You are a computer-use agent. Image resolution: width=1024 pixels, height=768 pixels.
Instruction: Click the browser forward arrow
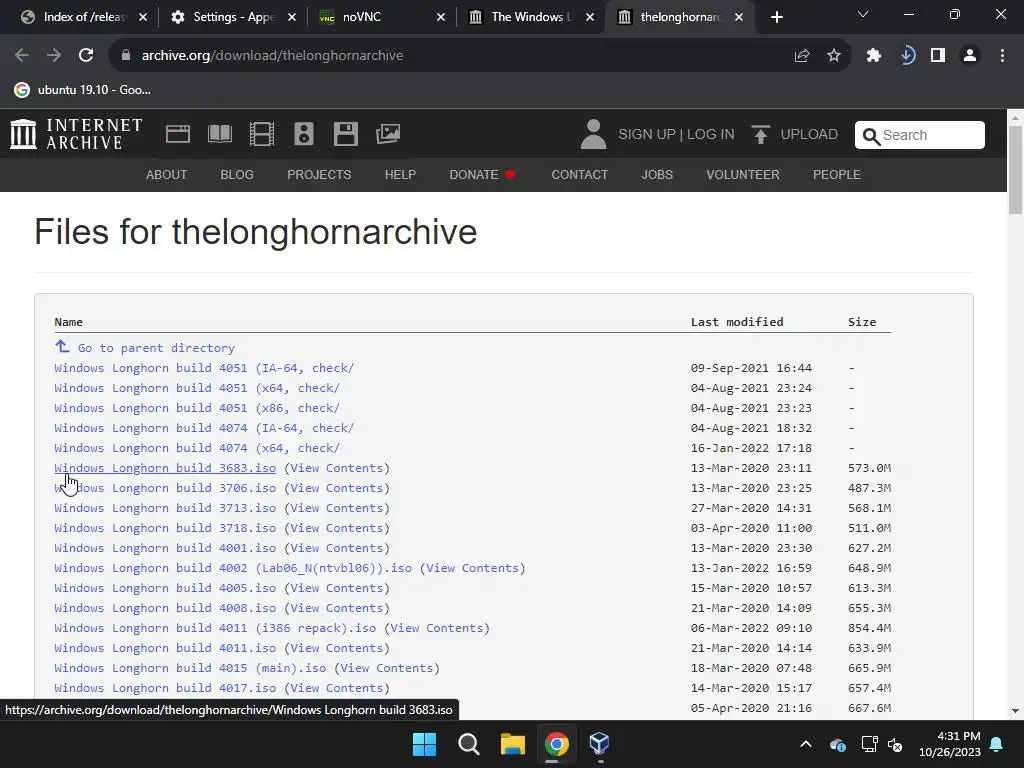[x=54, y=56]
